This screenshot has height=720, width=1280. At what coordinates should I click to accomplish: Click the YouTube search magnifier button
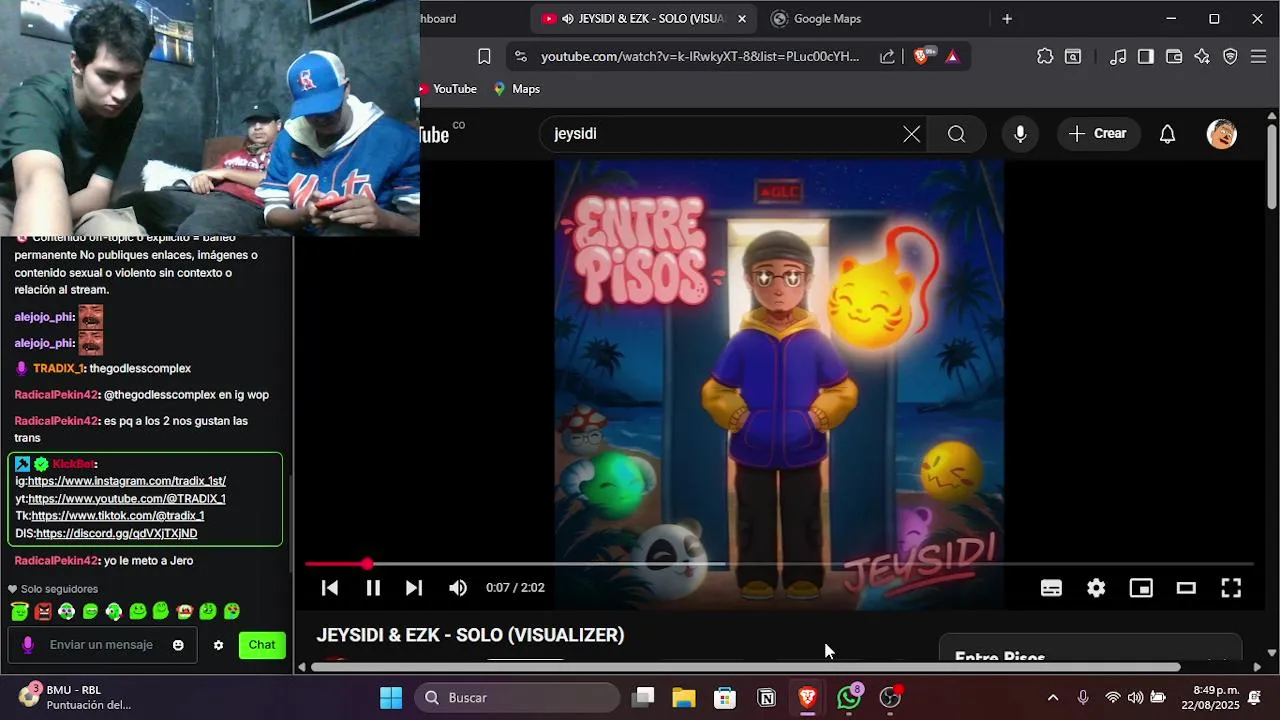coord(957,134)
